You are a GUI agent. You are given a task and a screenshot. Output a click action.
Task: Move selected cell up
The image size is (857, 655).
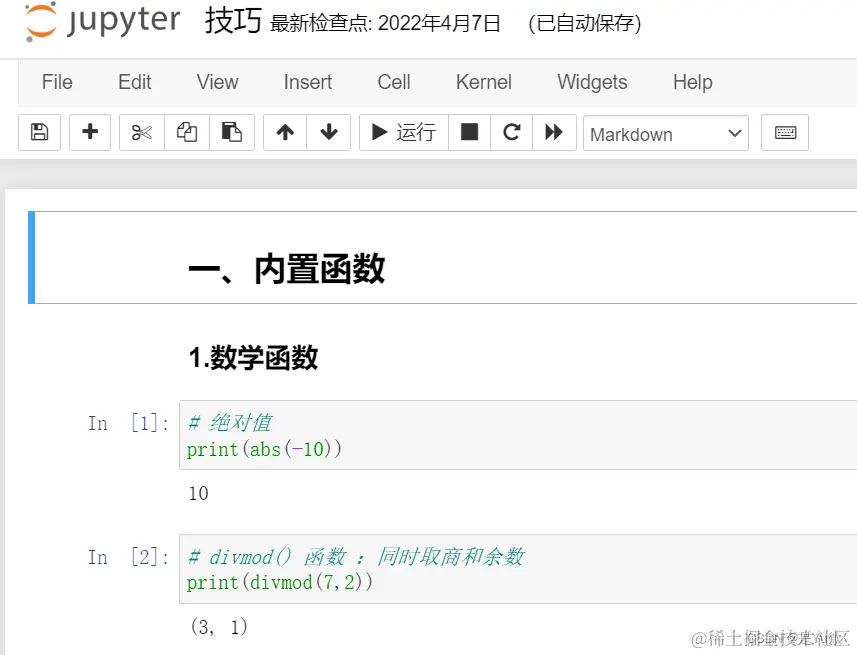285,132
